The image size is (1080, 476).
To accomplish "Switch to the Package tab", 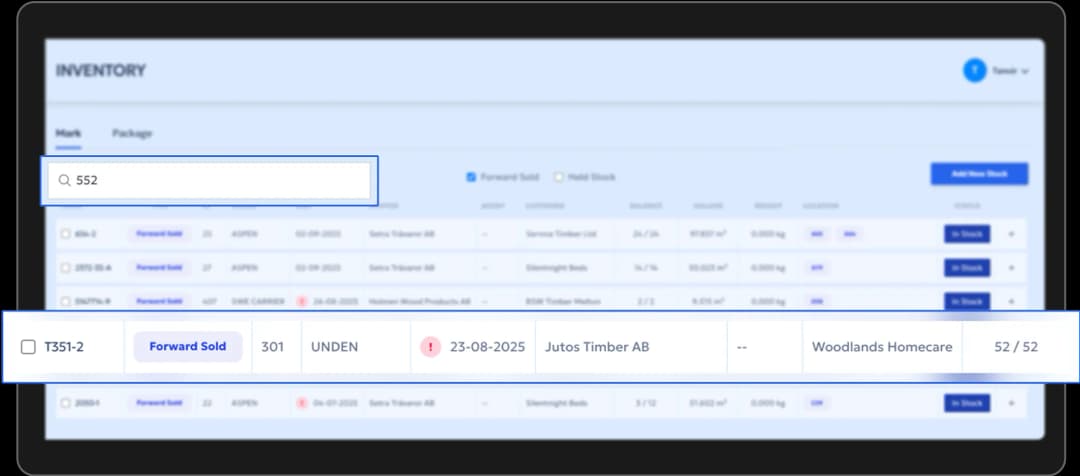I will 132,133.
